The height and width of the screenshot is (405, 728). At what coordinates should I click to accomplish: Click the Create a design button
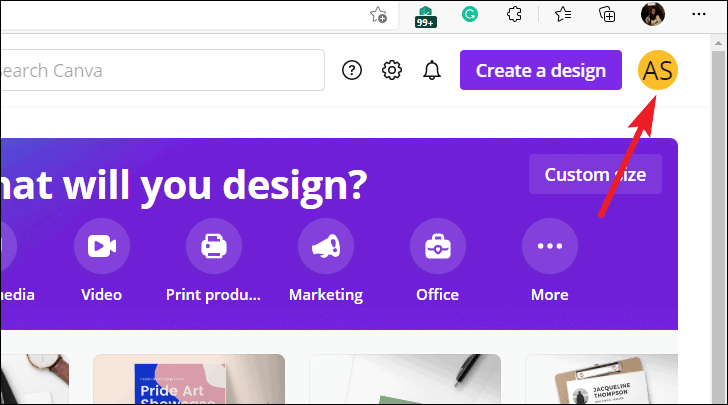540,70
